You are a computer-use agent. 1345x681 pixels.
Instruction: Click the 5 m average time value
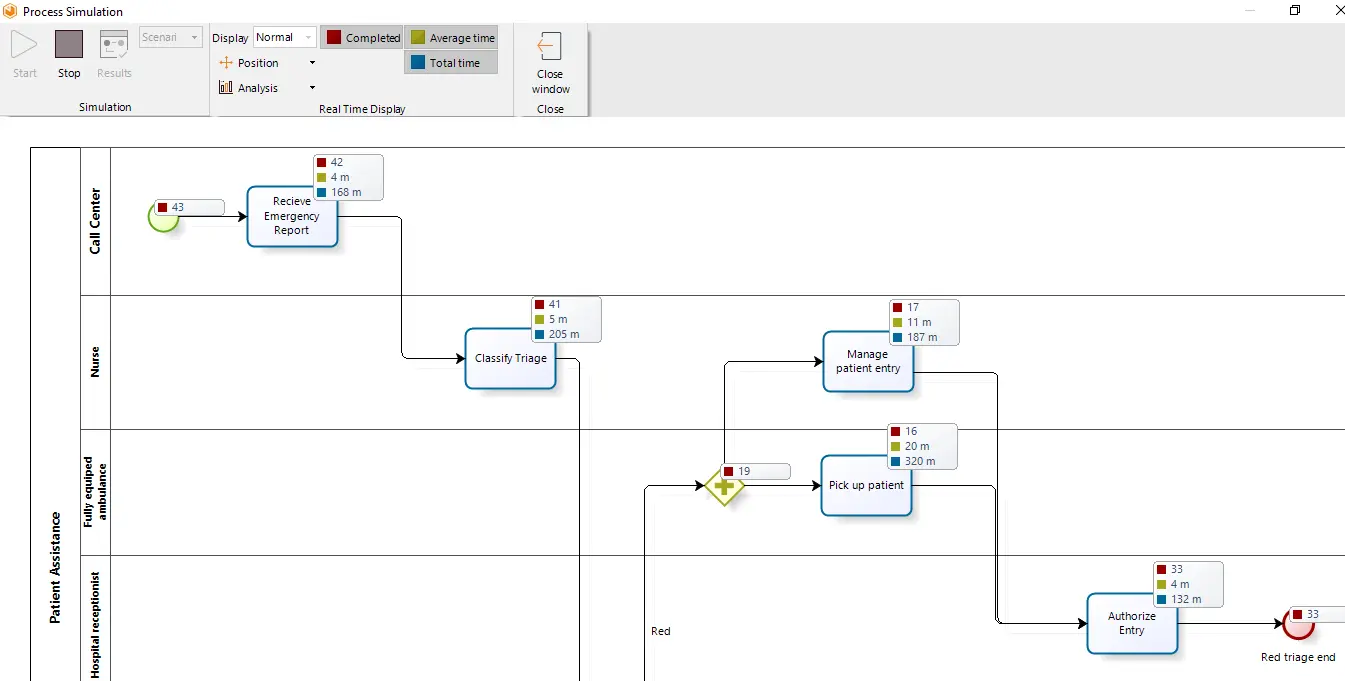pos(558,319)
